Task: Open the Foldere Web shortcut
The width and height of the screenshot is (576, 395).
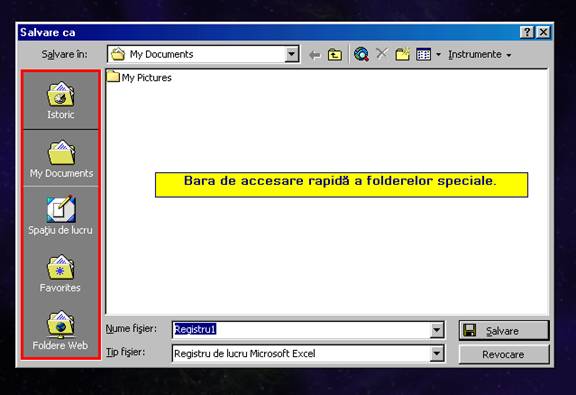Action: point(61,331)
